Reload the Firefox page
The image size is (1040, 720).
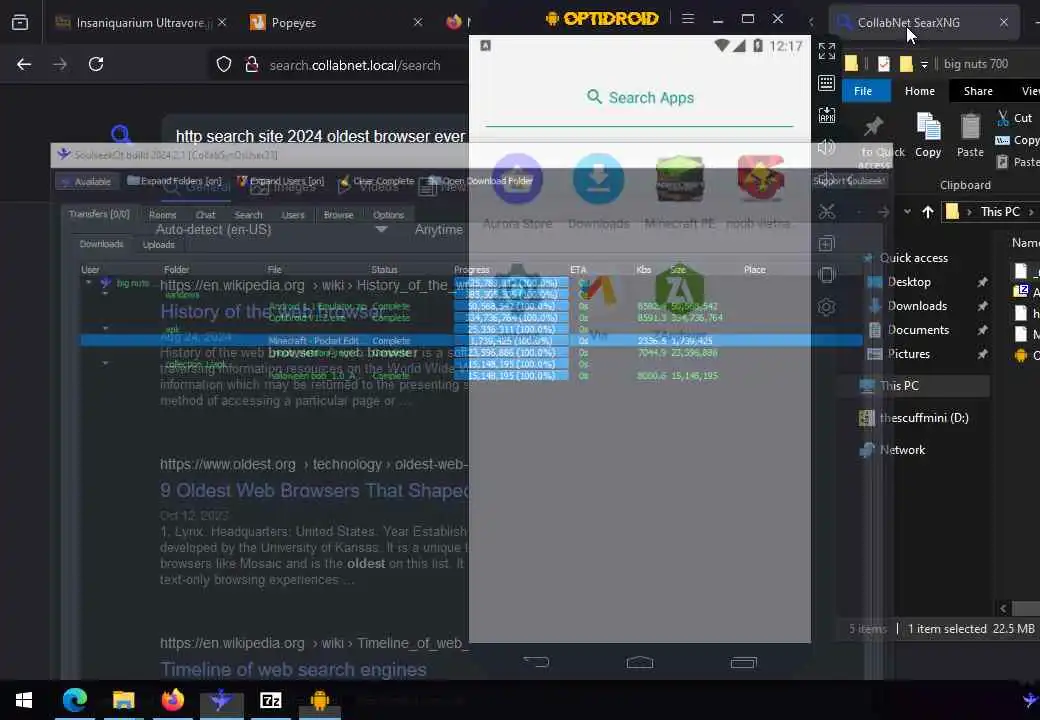pyautogui.click(x=96, y=64)
